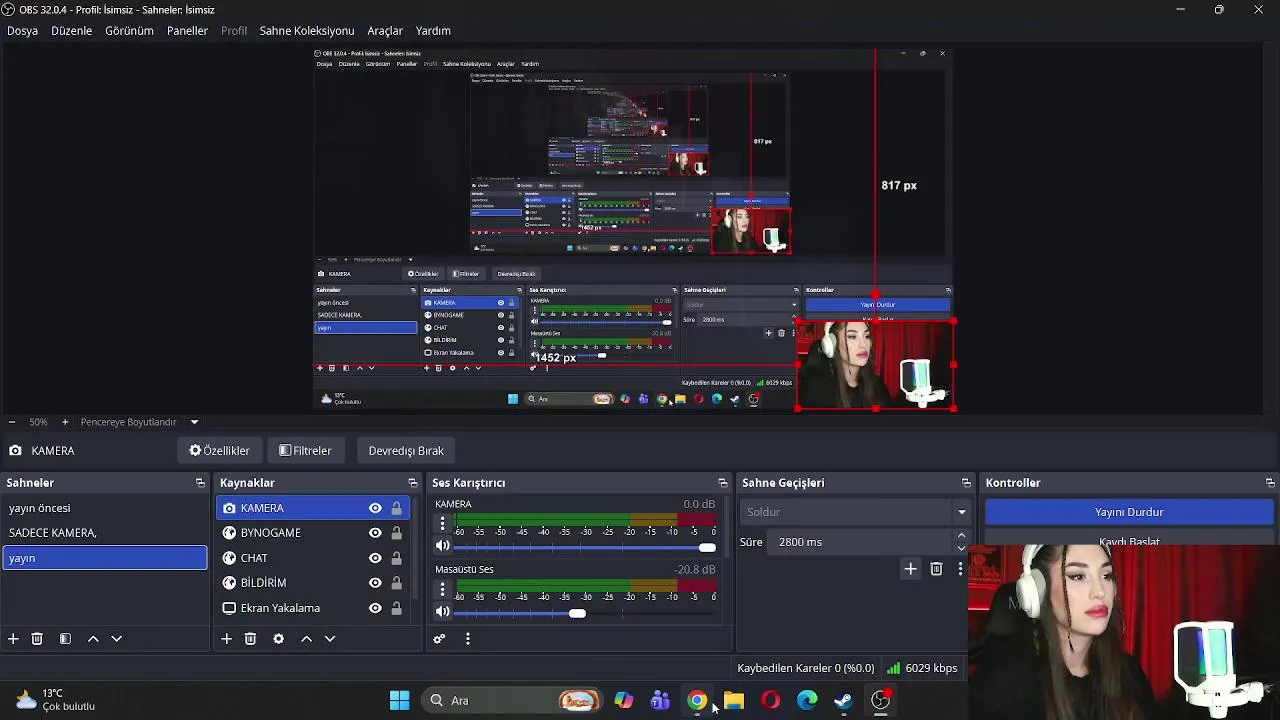Decrease the transition Süre value
The width and height of the screenshot is (1280, 720).
[x=961, y=548]
